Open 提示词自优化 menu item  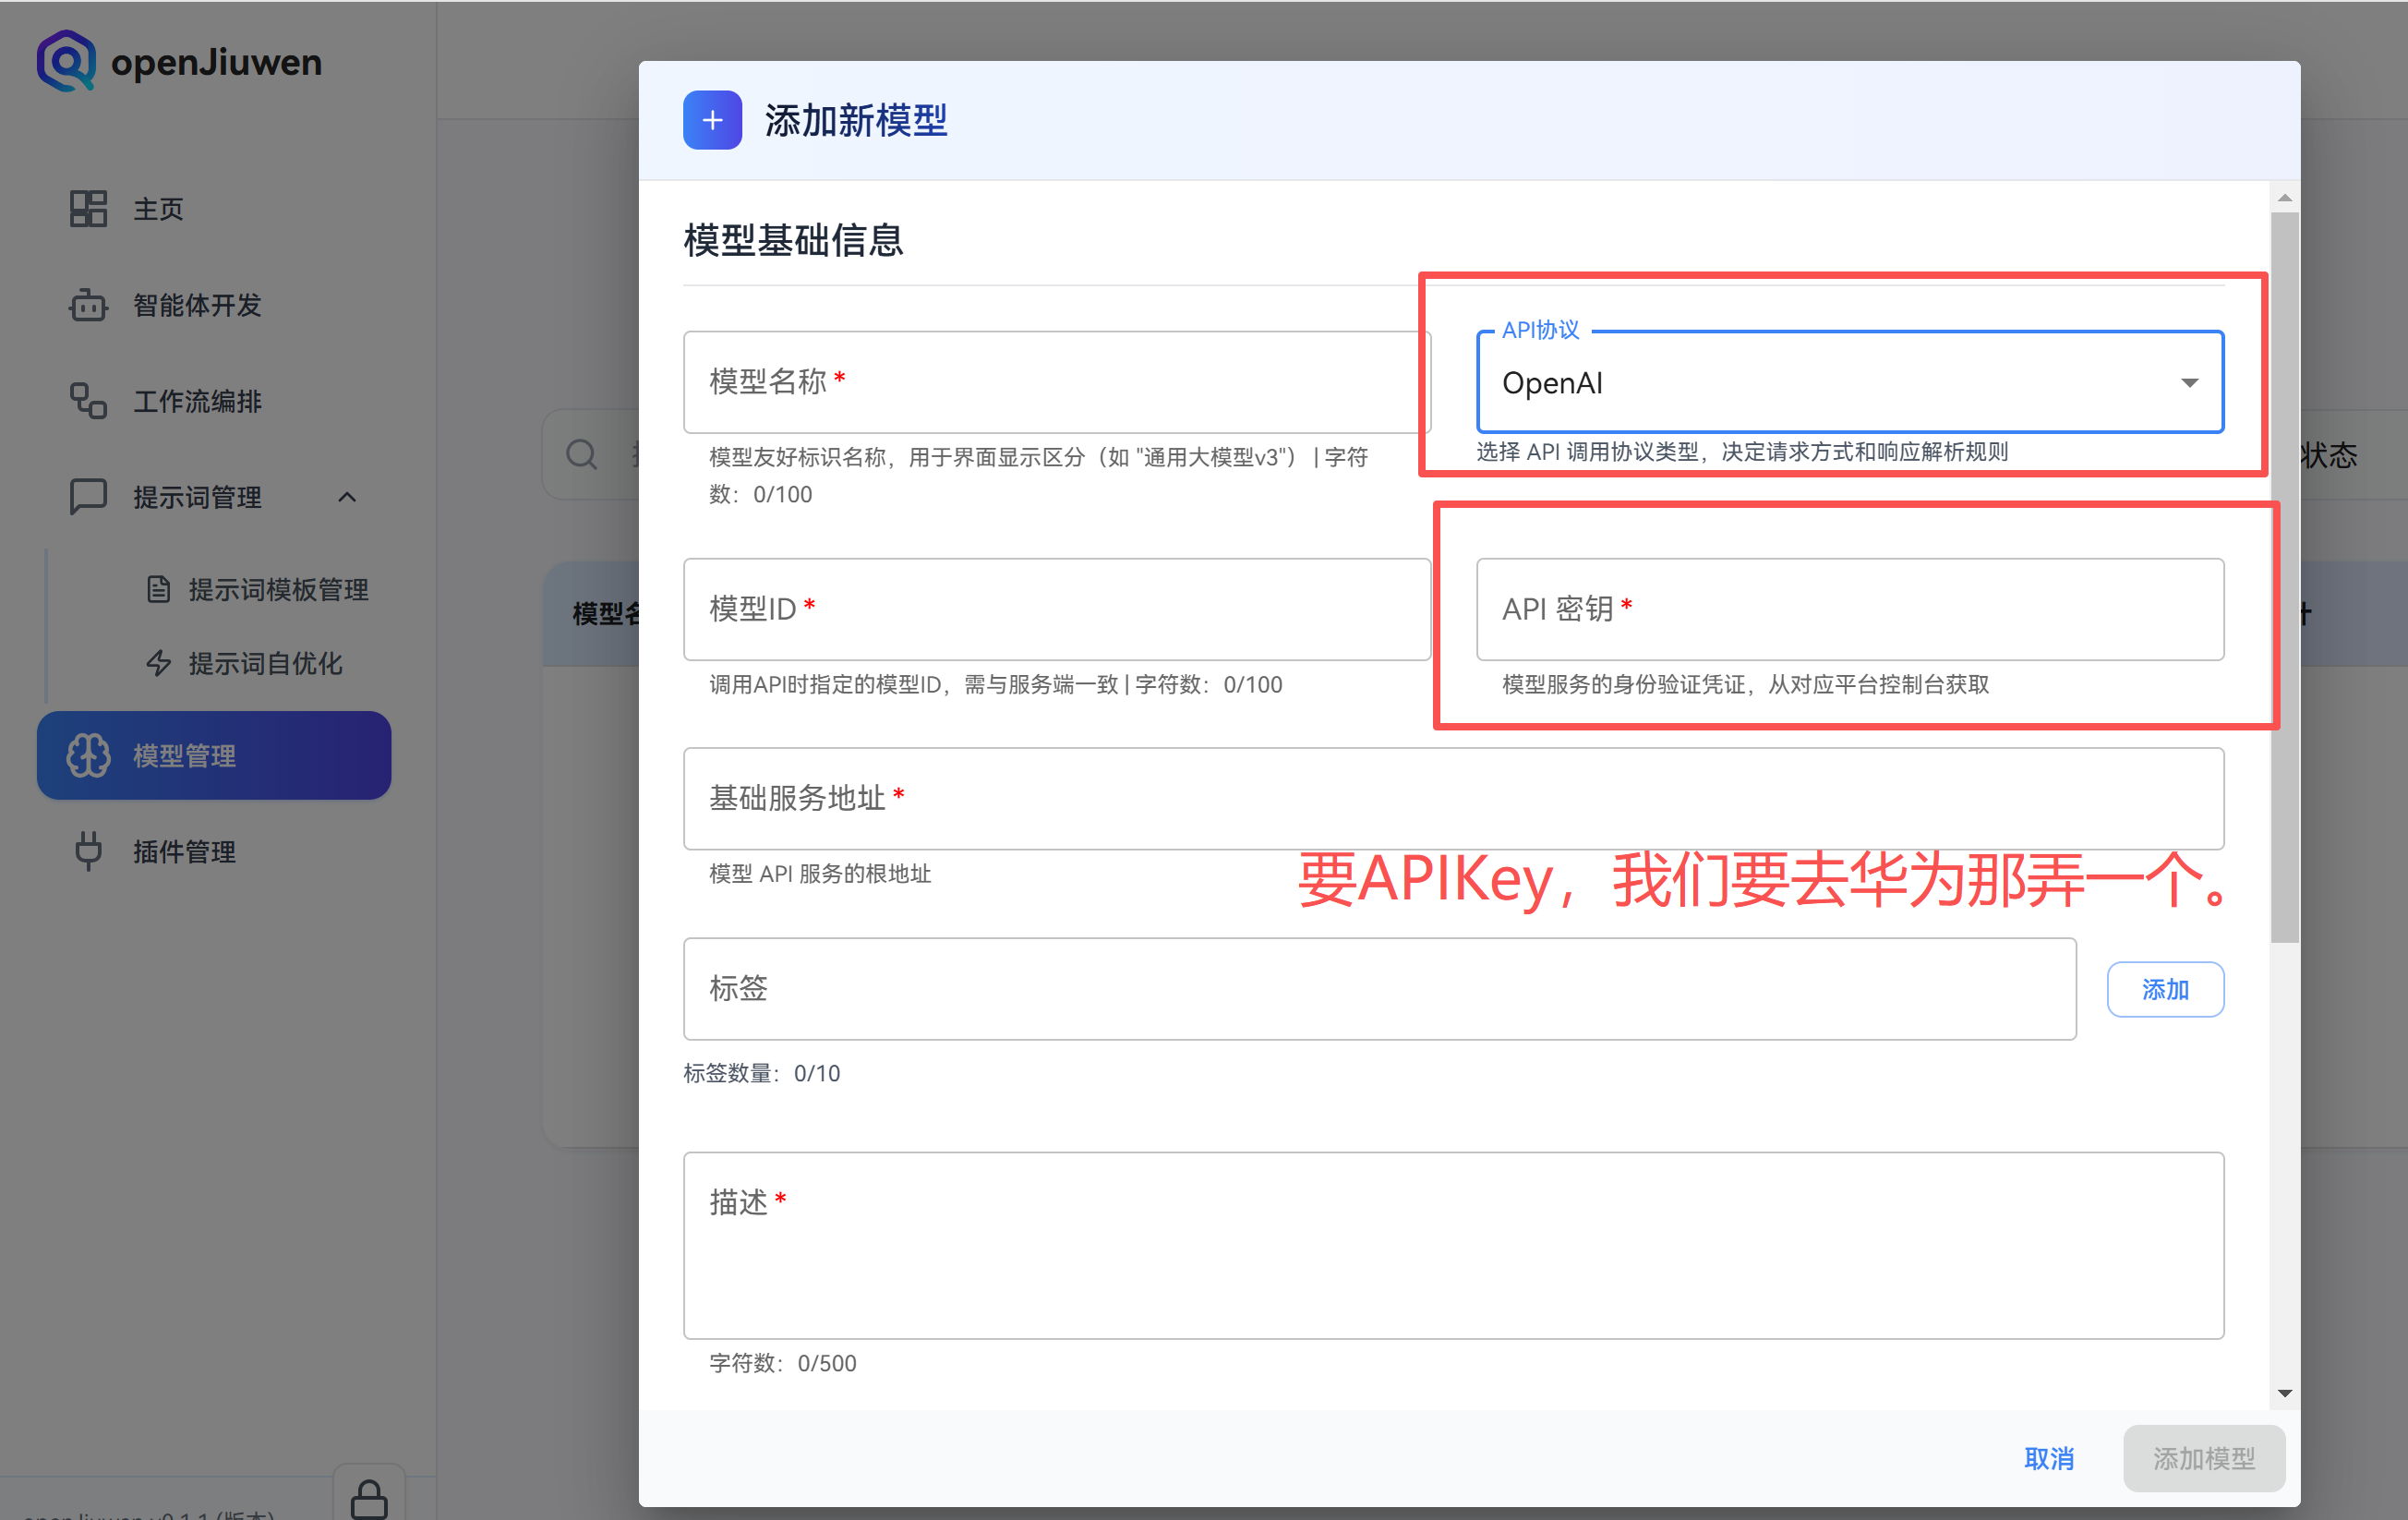pyautogui.click(x=265, y=663)
